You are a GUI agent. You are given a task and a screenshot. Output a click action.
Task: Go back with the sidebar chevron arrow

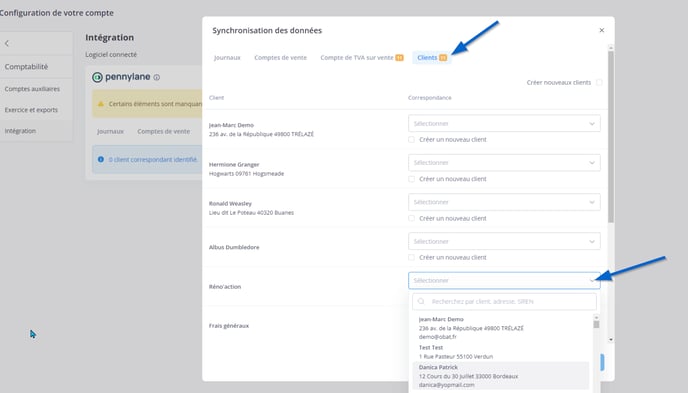[x=7, y=43]
